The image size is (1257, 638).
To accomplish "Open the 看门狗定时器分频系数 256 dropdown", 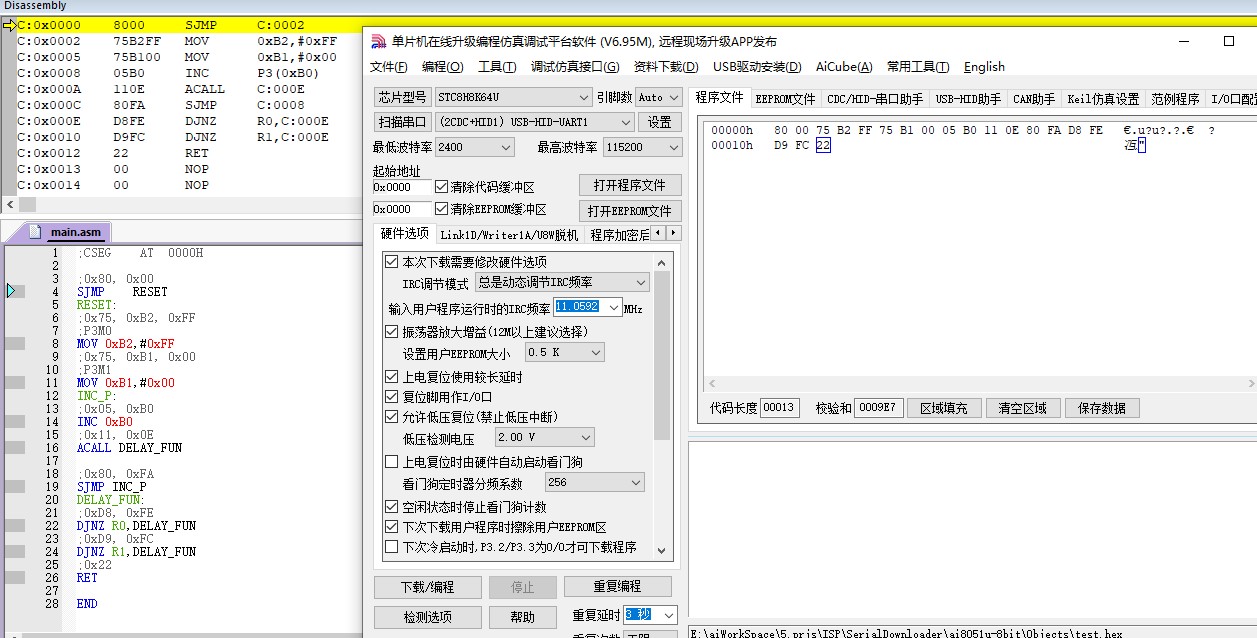I will coord(594,483).
